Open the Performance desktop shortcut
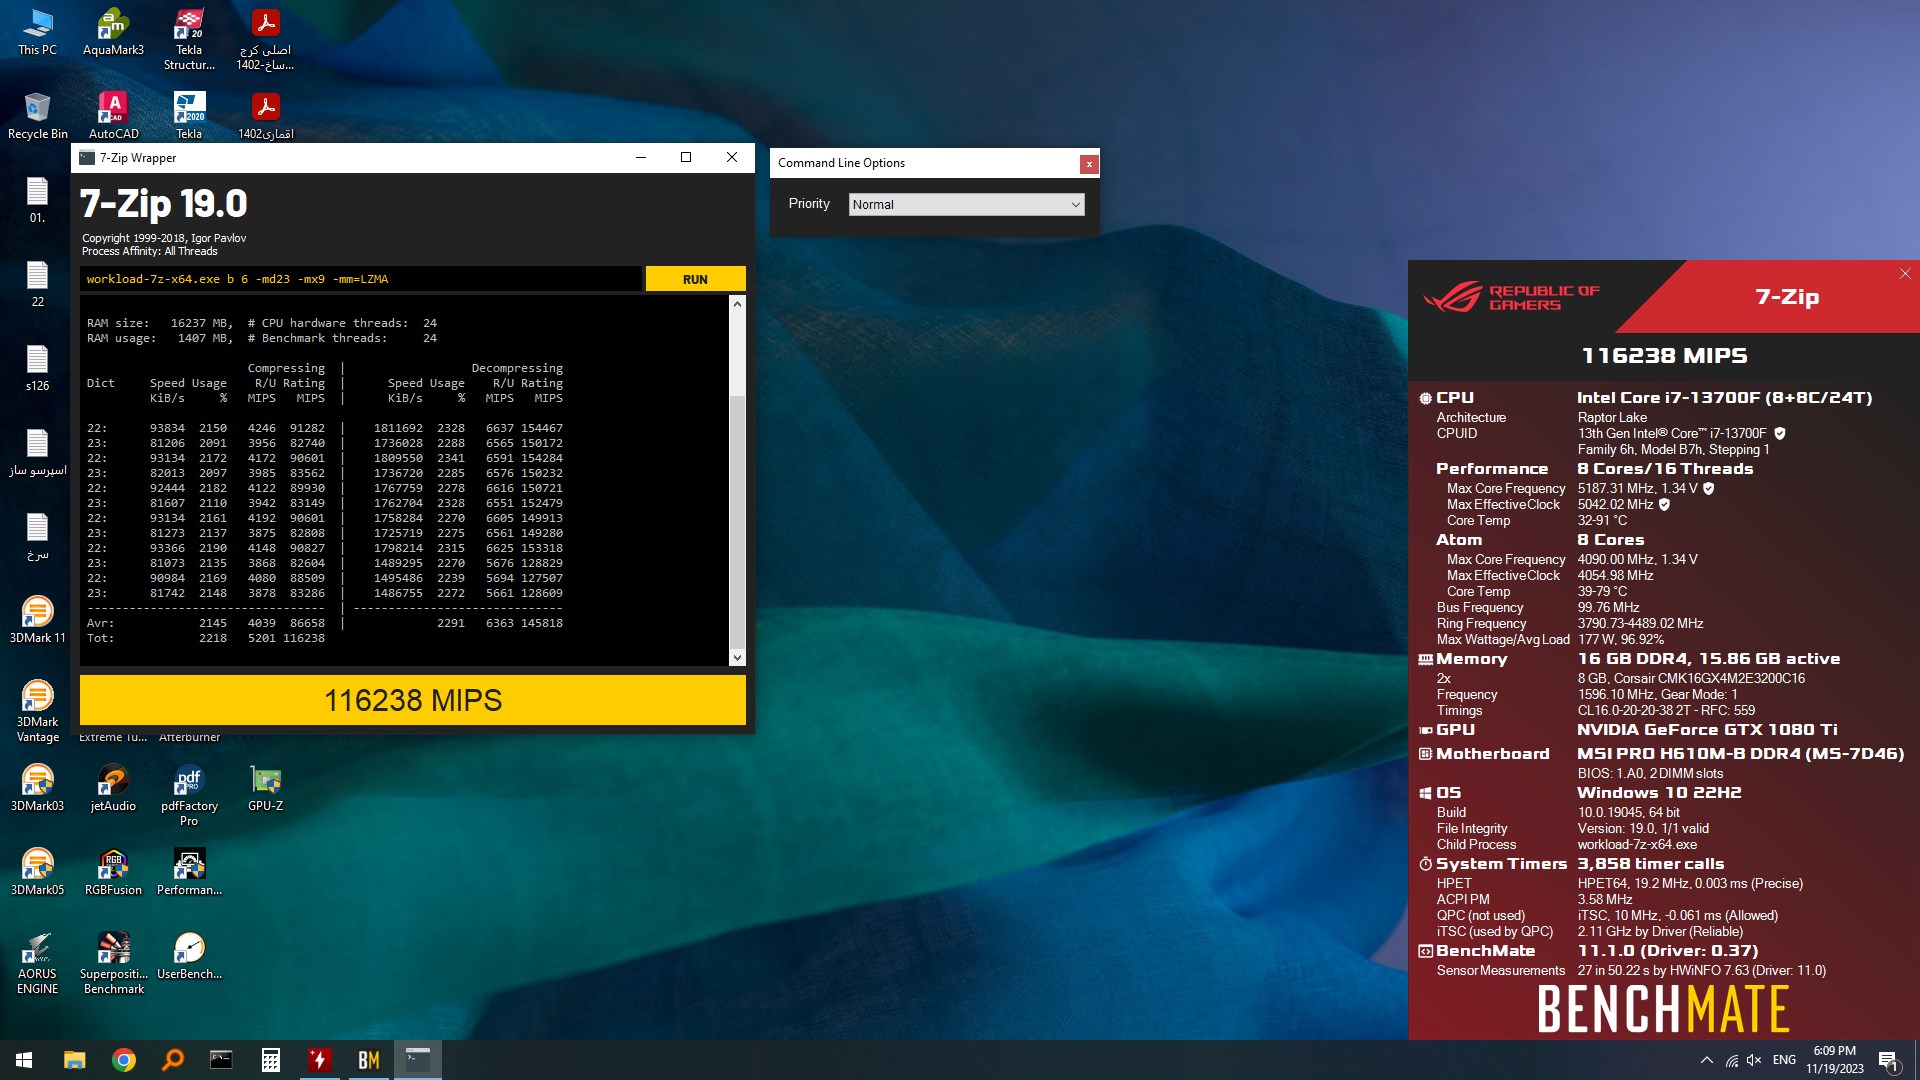Image resolution: width=1920 pixels, height=1080 pixels. pyautogui.click(x=189, y=872)
